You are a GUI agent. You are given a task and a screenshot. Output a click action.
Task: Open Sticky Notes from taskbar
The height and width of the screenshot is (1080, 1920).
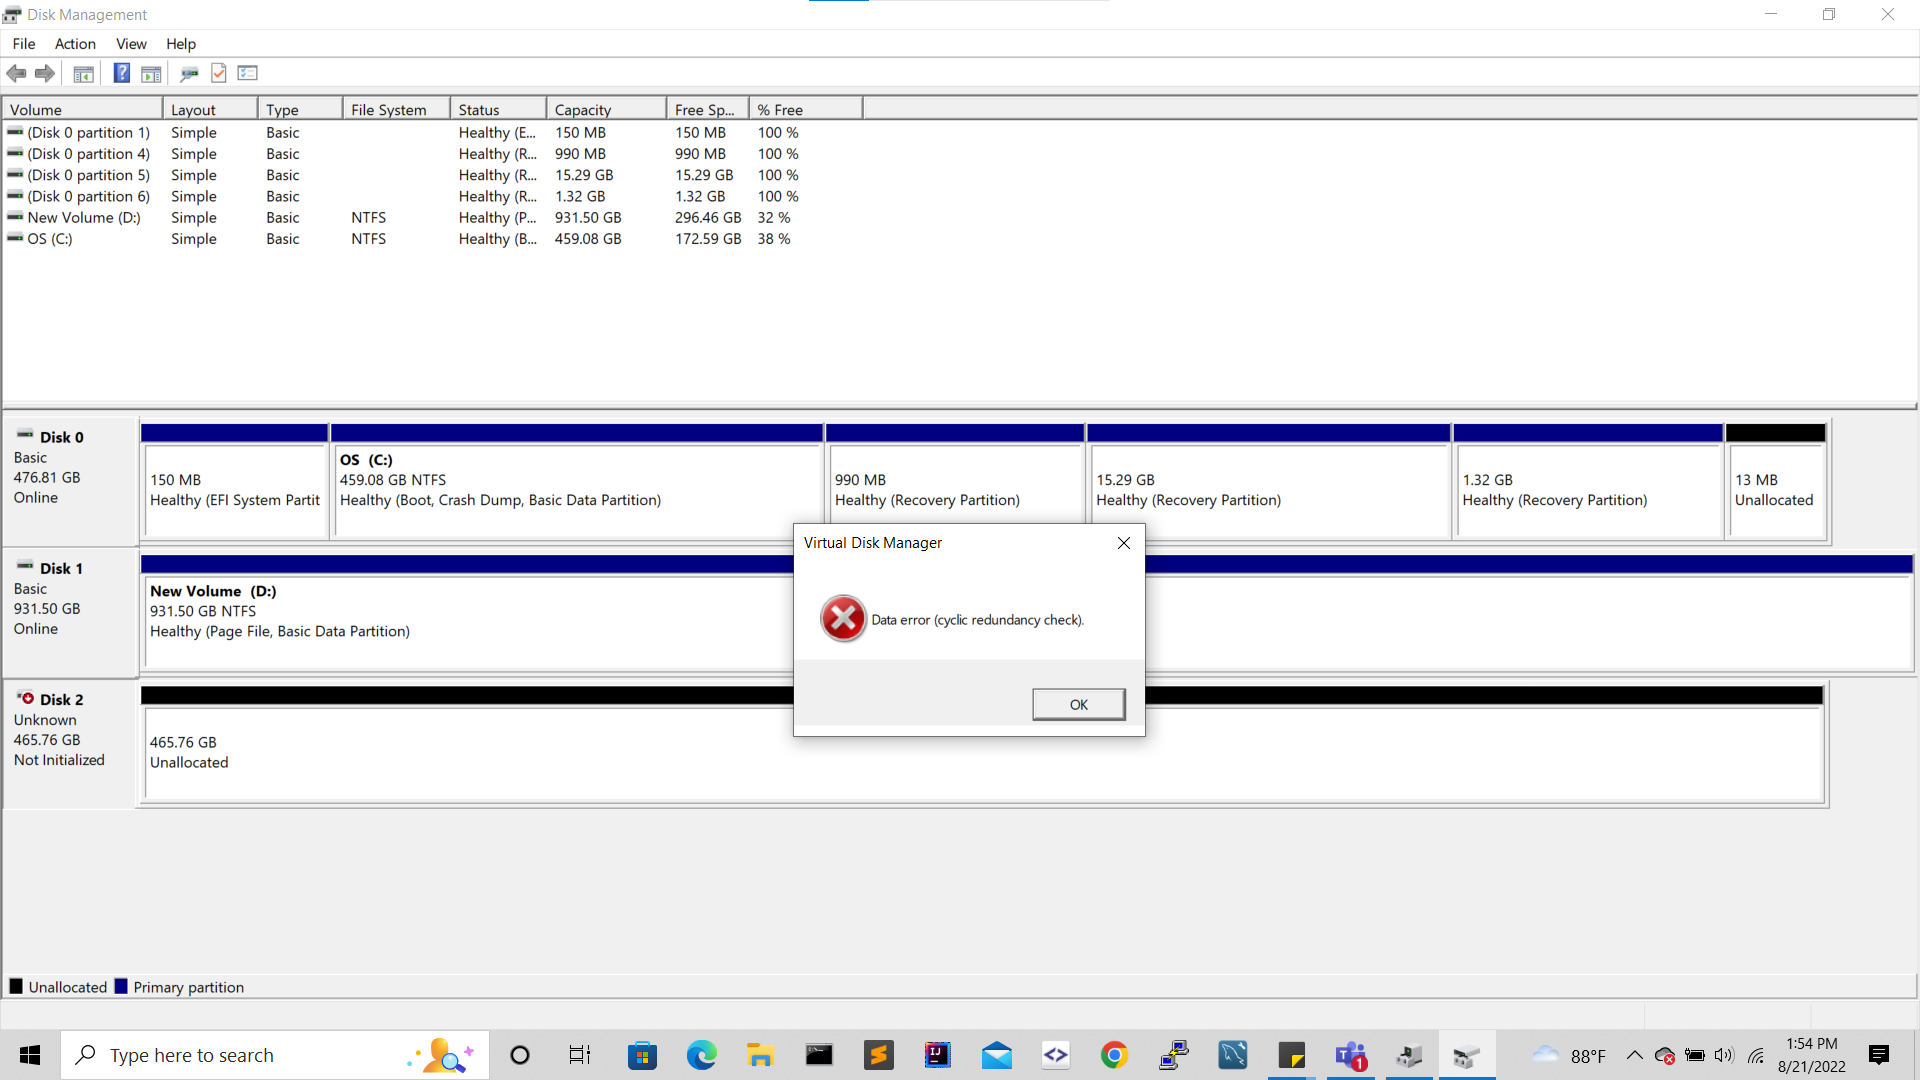(x=1292, y=1055)
